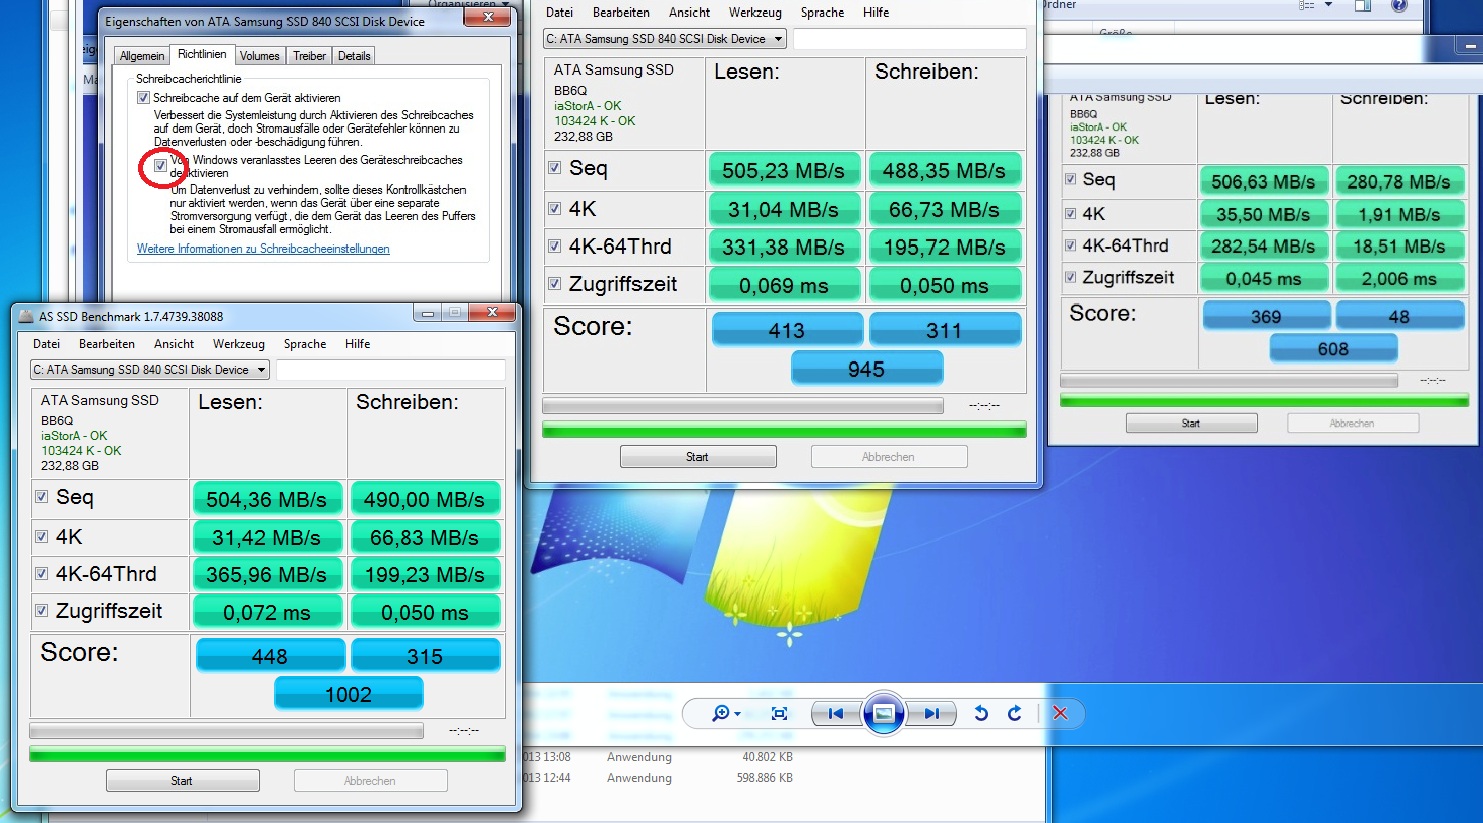The image size is (1483, 823).
Task: Click Abbrechen in the score 945 window
Action: tap(888, 457)
